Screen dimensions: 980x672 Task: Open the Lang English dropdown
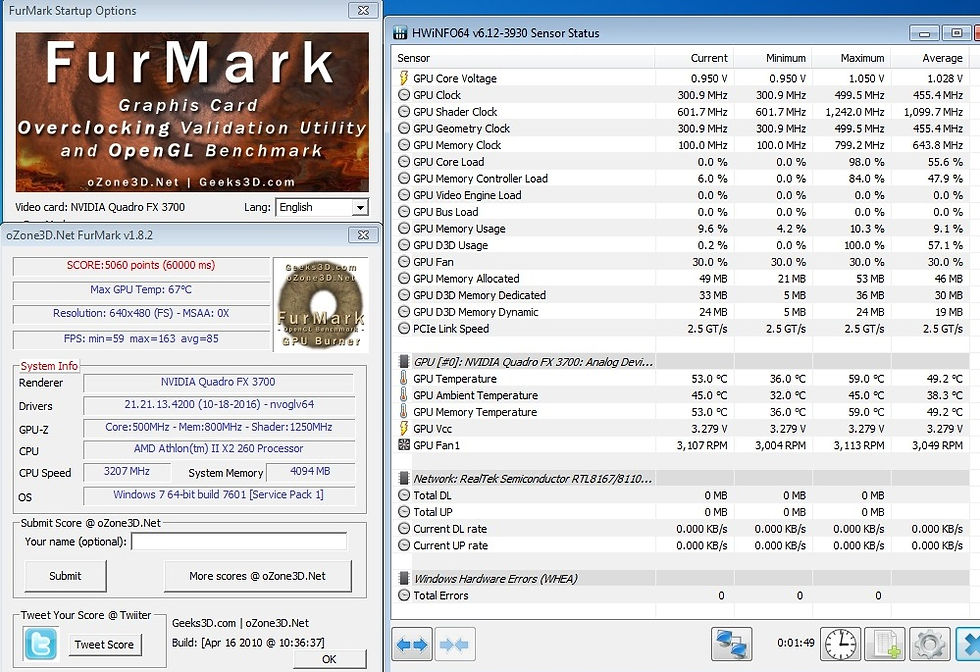(322, 207)
